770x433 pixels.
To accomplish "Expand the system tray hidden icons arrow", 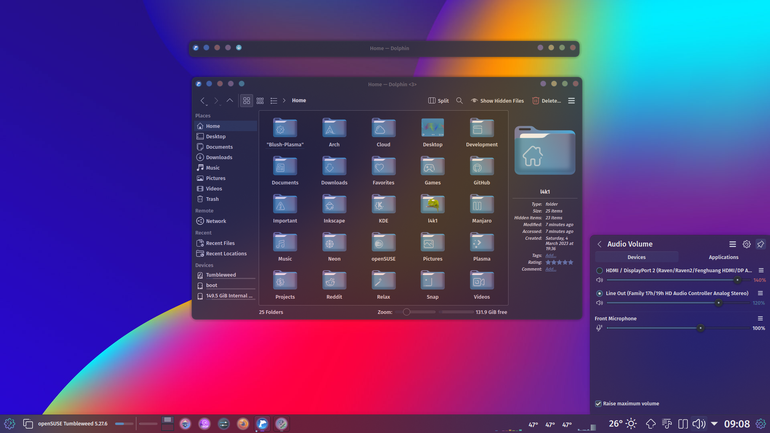I will [714, 424].
